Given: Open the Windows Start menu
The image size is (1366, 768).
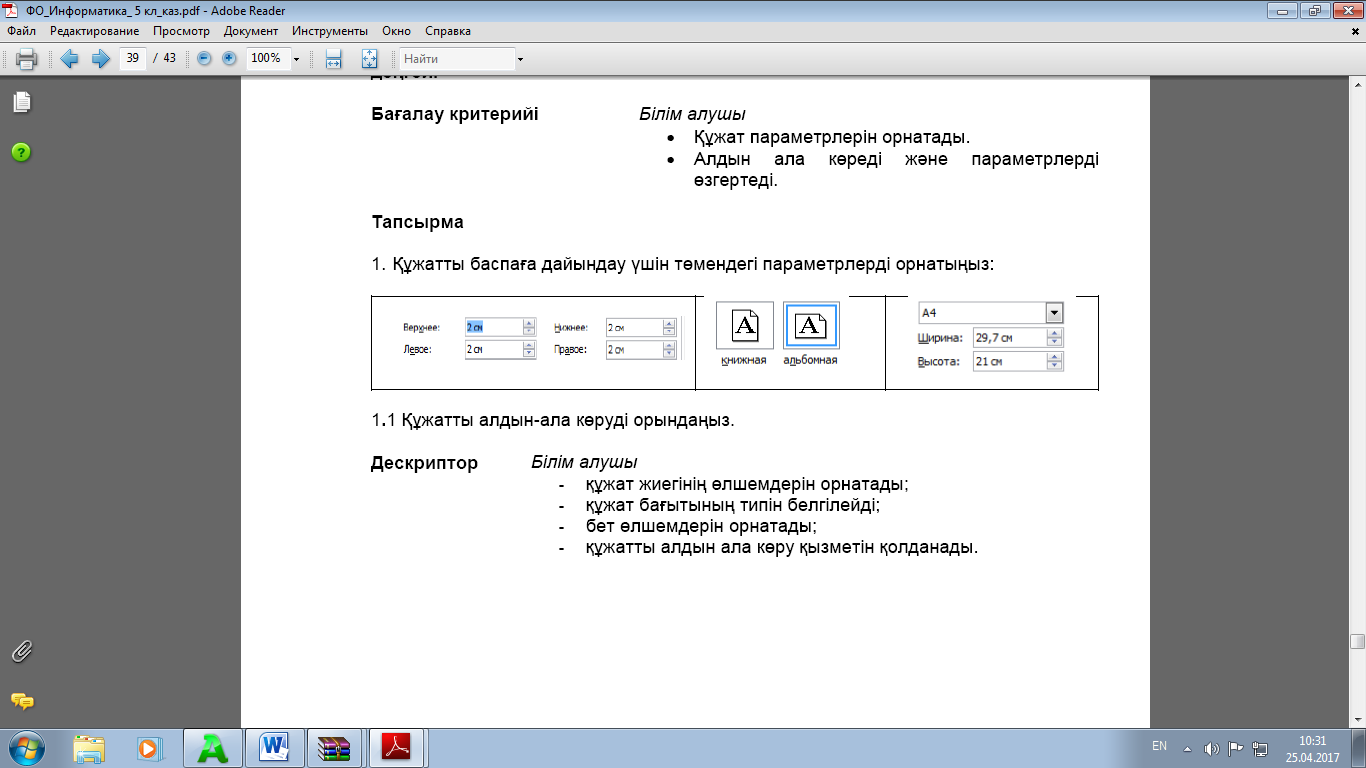Looking at the screenshot, I should [27, 747].
